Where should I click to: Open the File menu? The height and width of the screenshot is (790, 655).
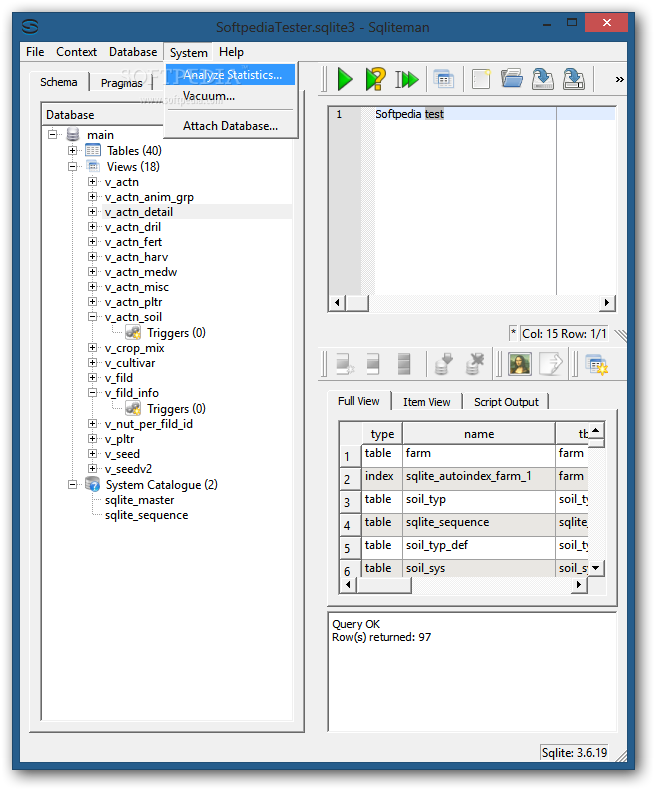click(x=35, y=52)
